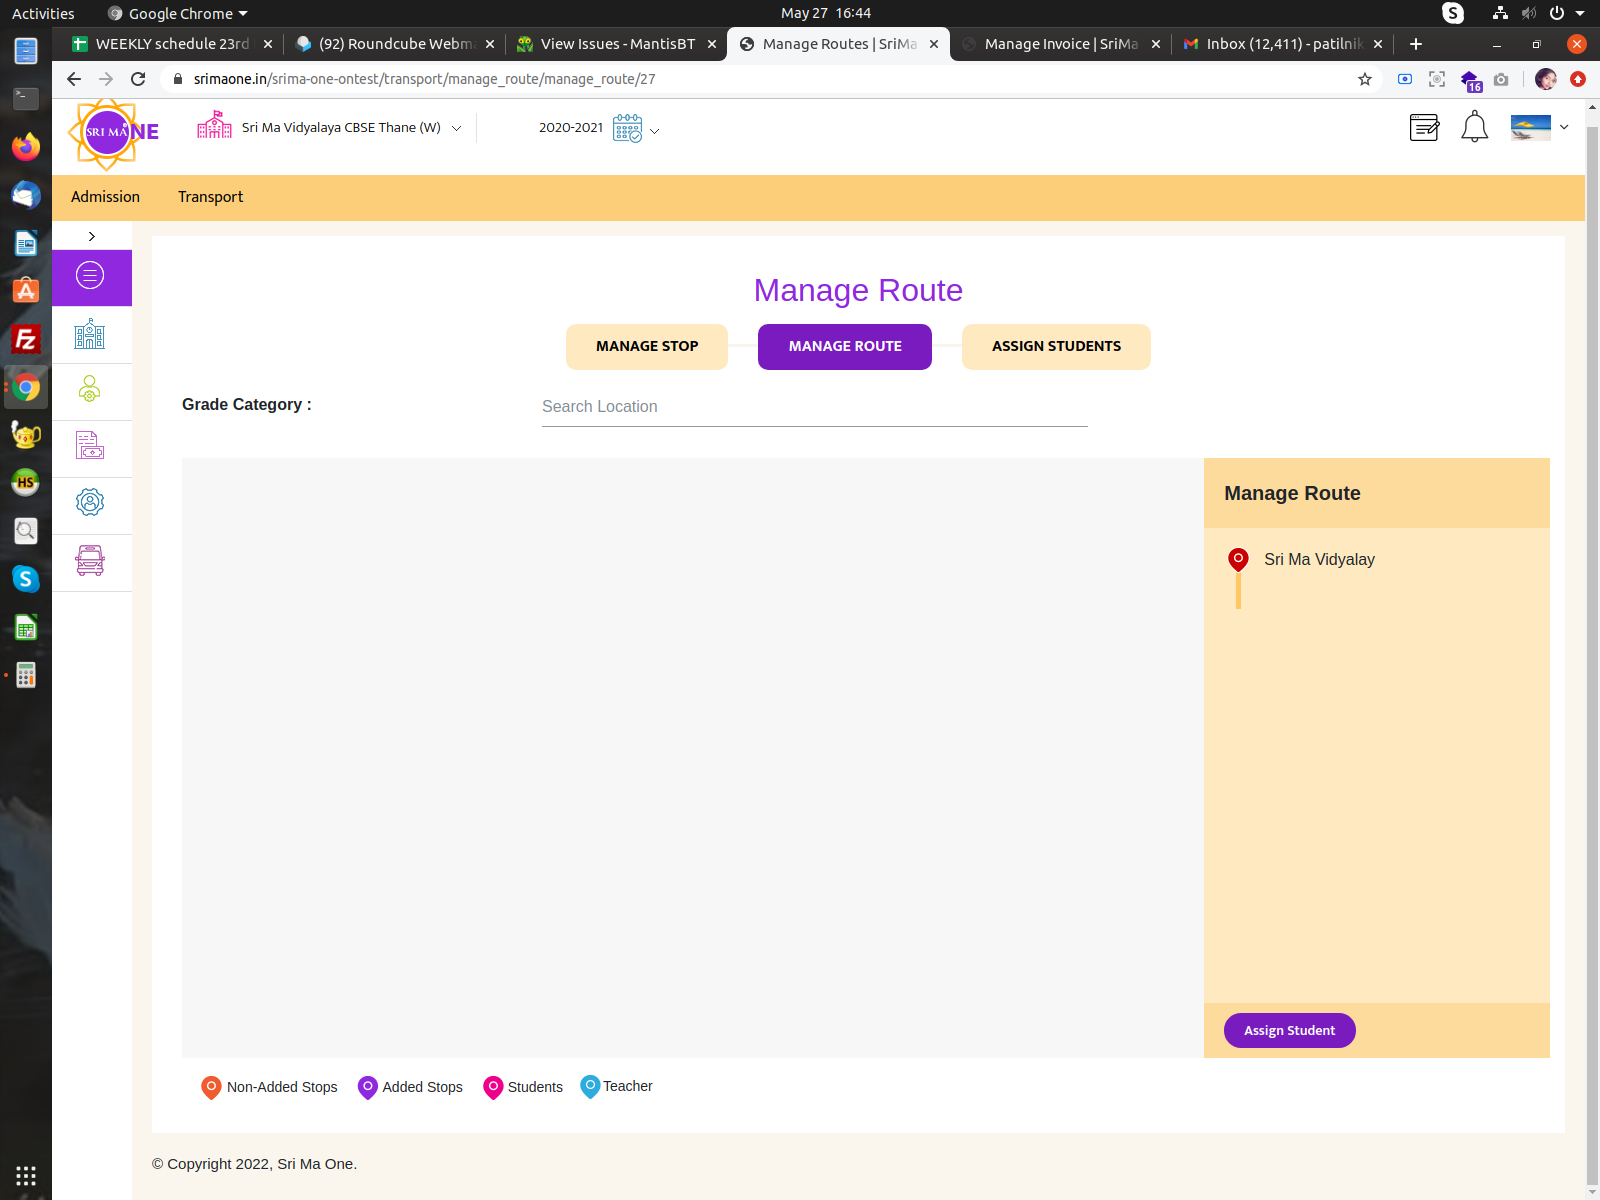Click the Added Stops legend marker
Screen dimensions: 1600x1200
pyautogui.click(x=367, y=1087)
